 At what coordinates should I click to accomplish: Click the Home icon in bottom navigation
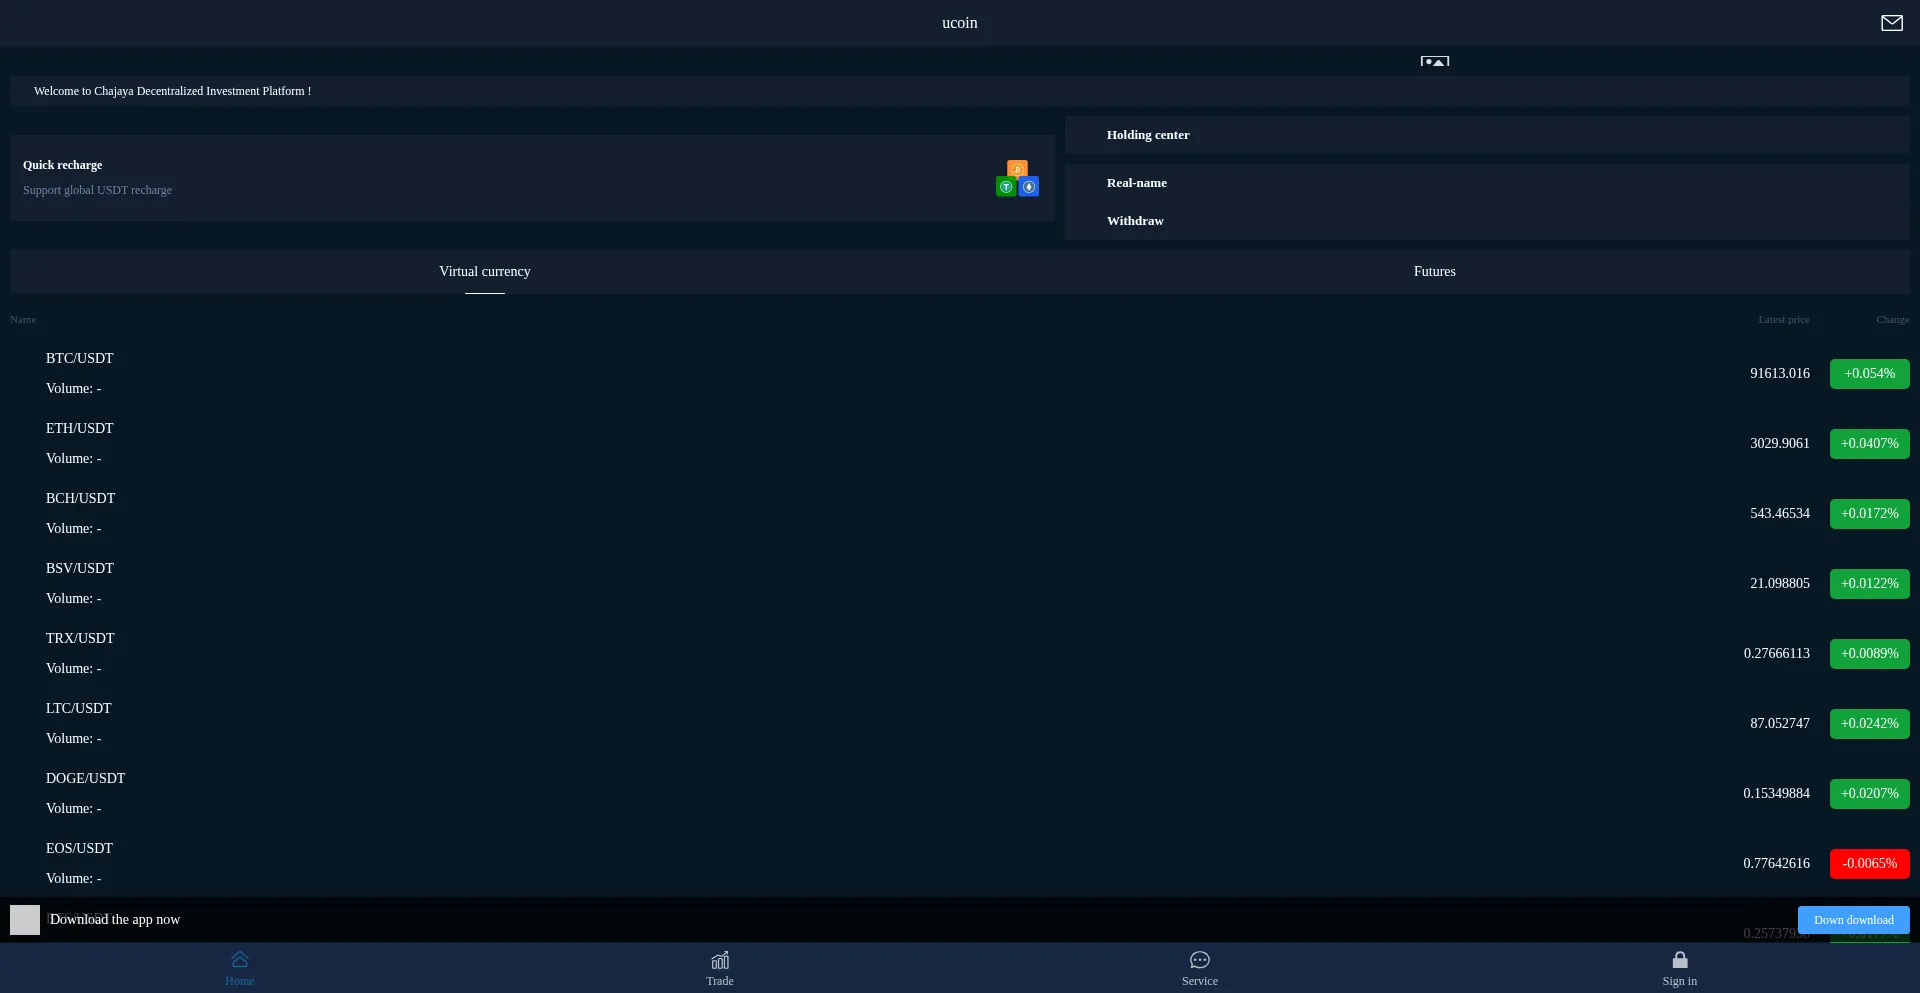coord(239,960)
